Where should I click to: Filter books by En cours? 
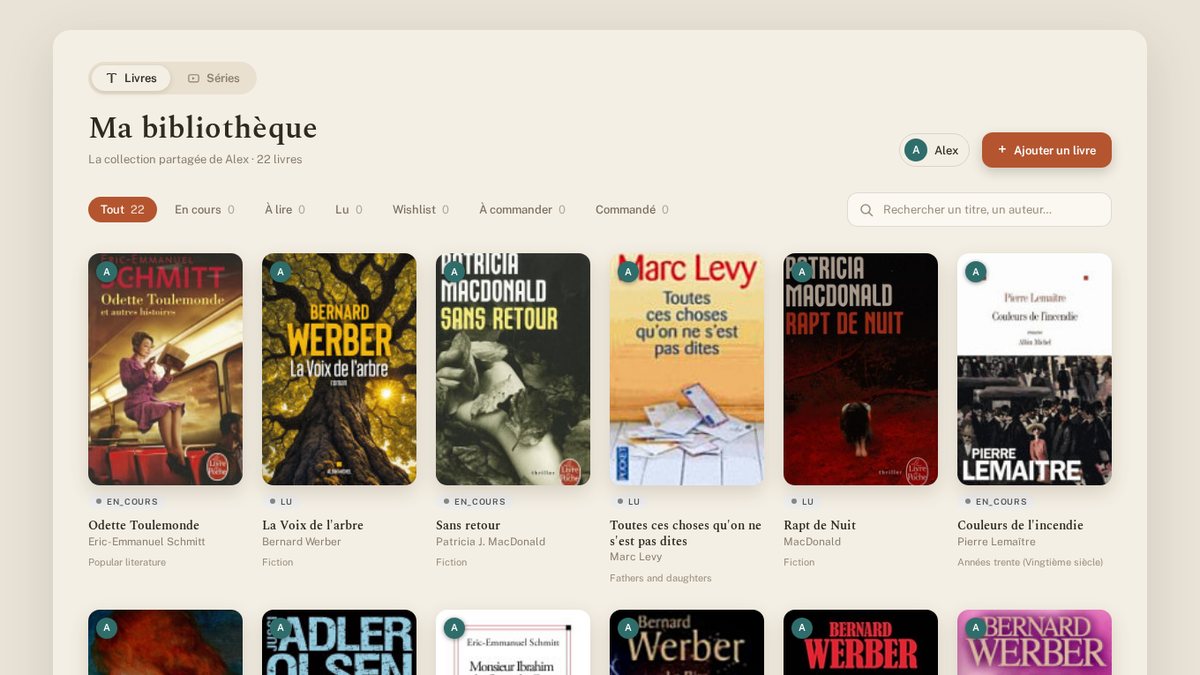click(x=204, y=209)
